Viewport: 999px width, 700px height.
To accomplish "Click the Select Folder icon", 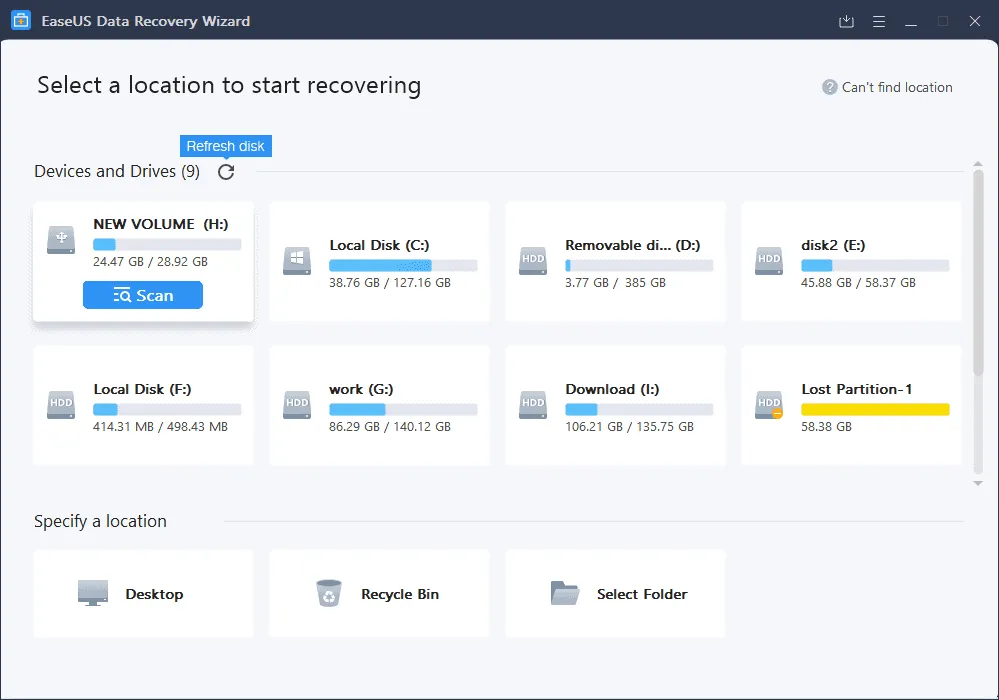I will [565, 592].
